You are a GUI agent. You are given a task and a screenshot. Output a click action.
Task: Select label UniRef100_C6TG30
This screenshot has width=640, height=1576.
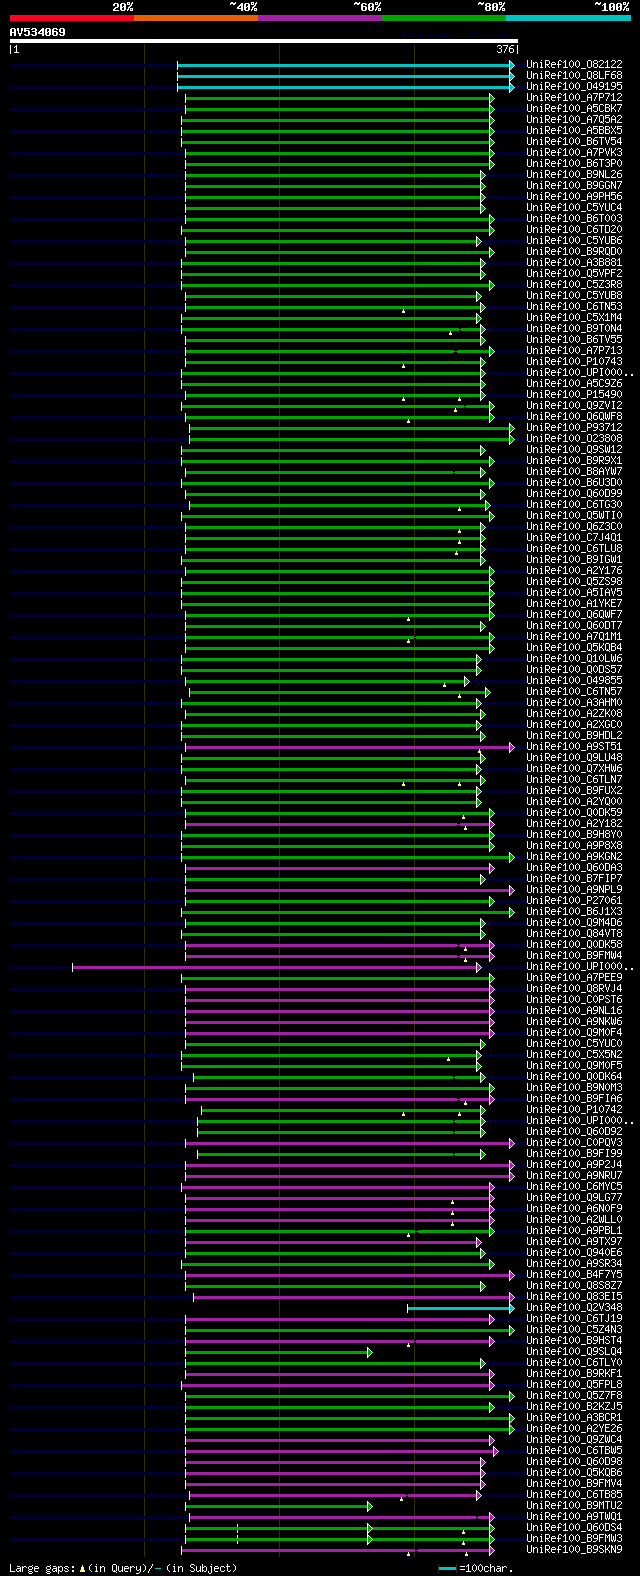pos(574,504)
